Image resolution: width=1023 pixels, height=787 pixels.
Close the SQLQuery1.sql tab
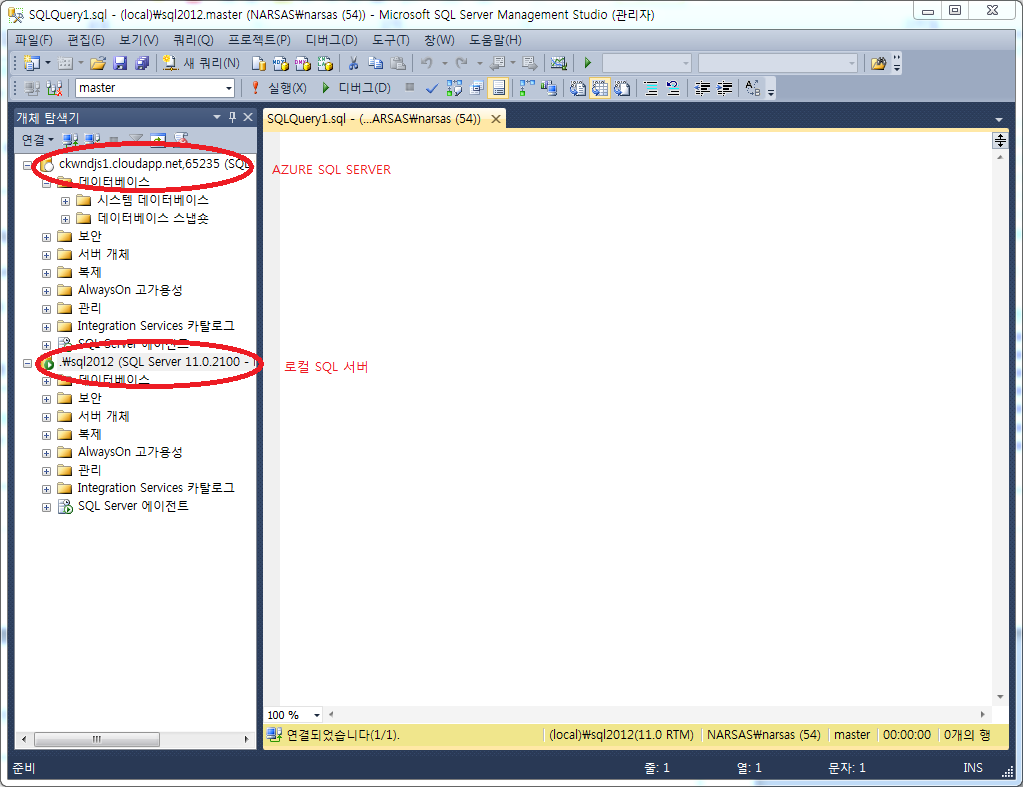click(496, 119)
